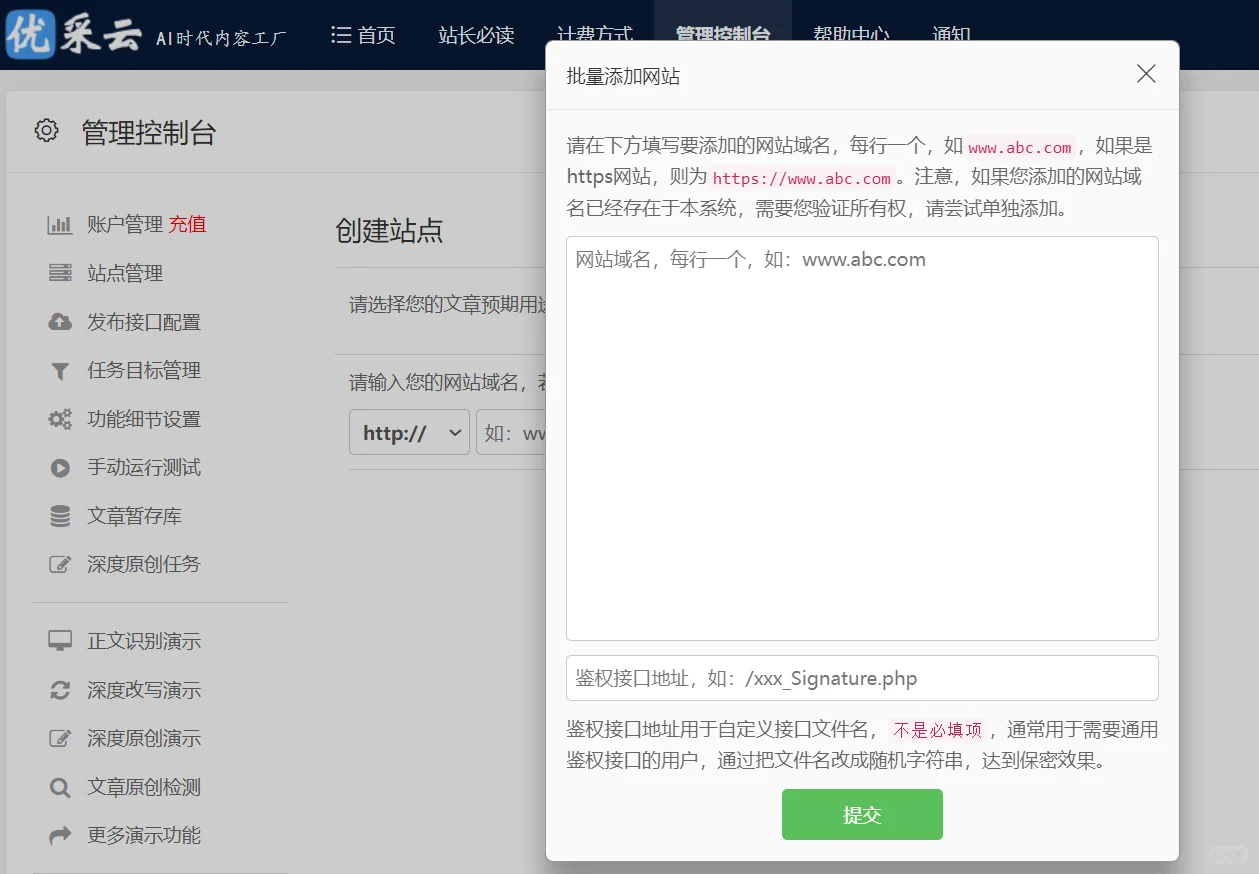The image size is (1259, 874).
Task: Open 站点管理 list icon in sidebar
Action: pos(59,272)
